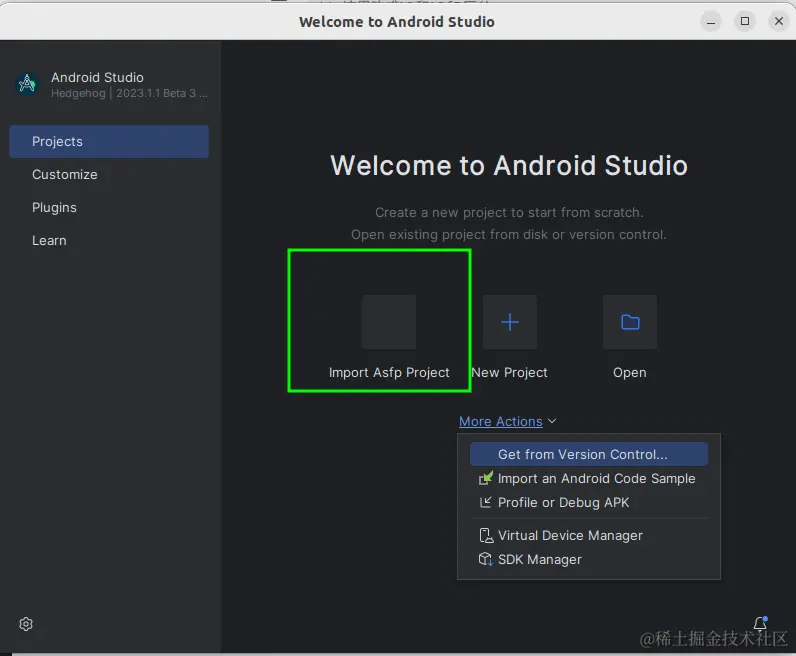
Task: Click the Open folder icon
Action: coord(630,322)
